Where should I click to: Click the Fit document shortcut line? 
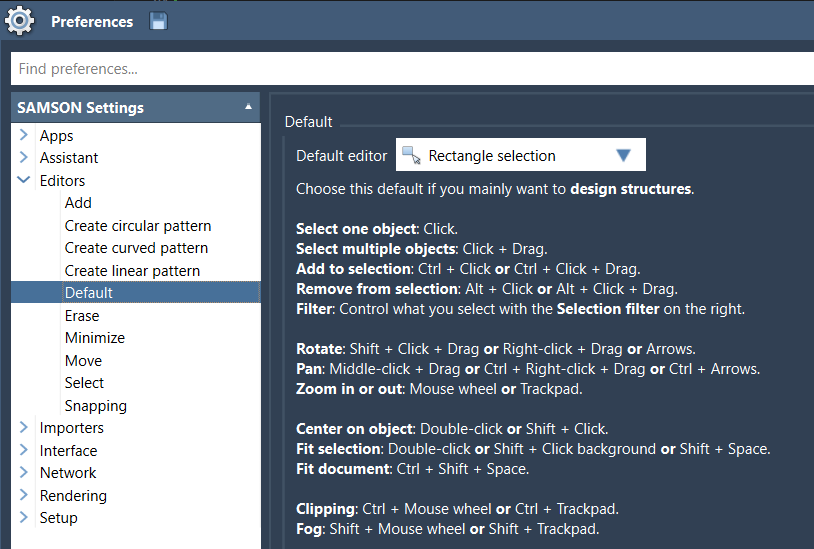click(413, 470)
